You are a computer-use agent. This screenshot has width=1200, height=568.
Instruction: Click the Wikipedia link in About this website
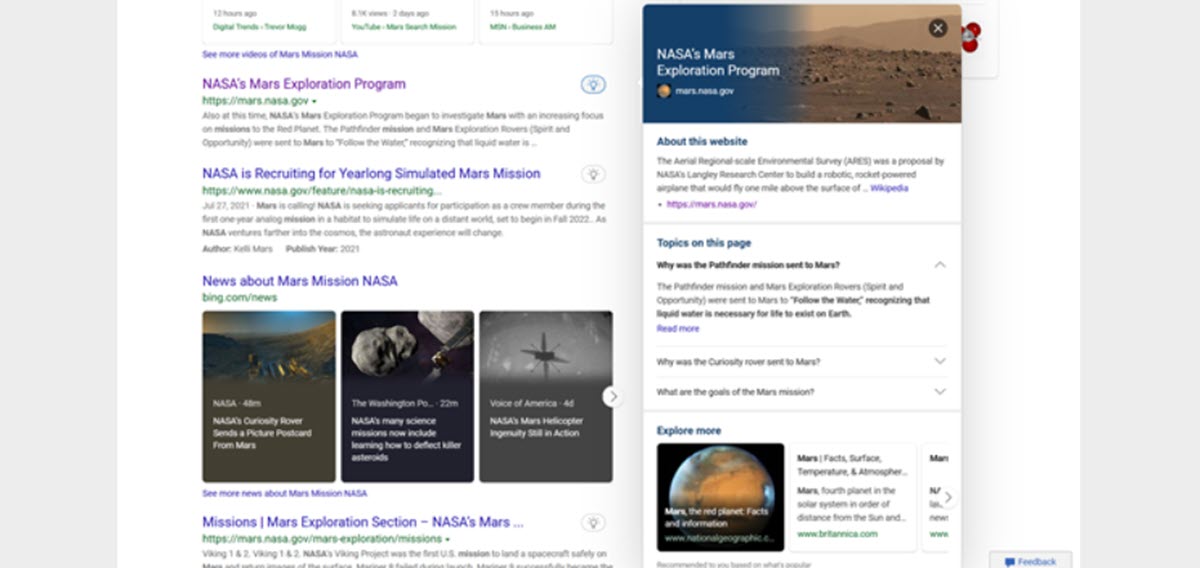[x=889, y=188]
